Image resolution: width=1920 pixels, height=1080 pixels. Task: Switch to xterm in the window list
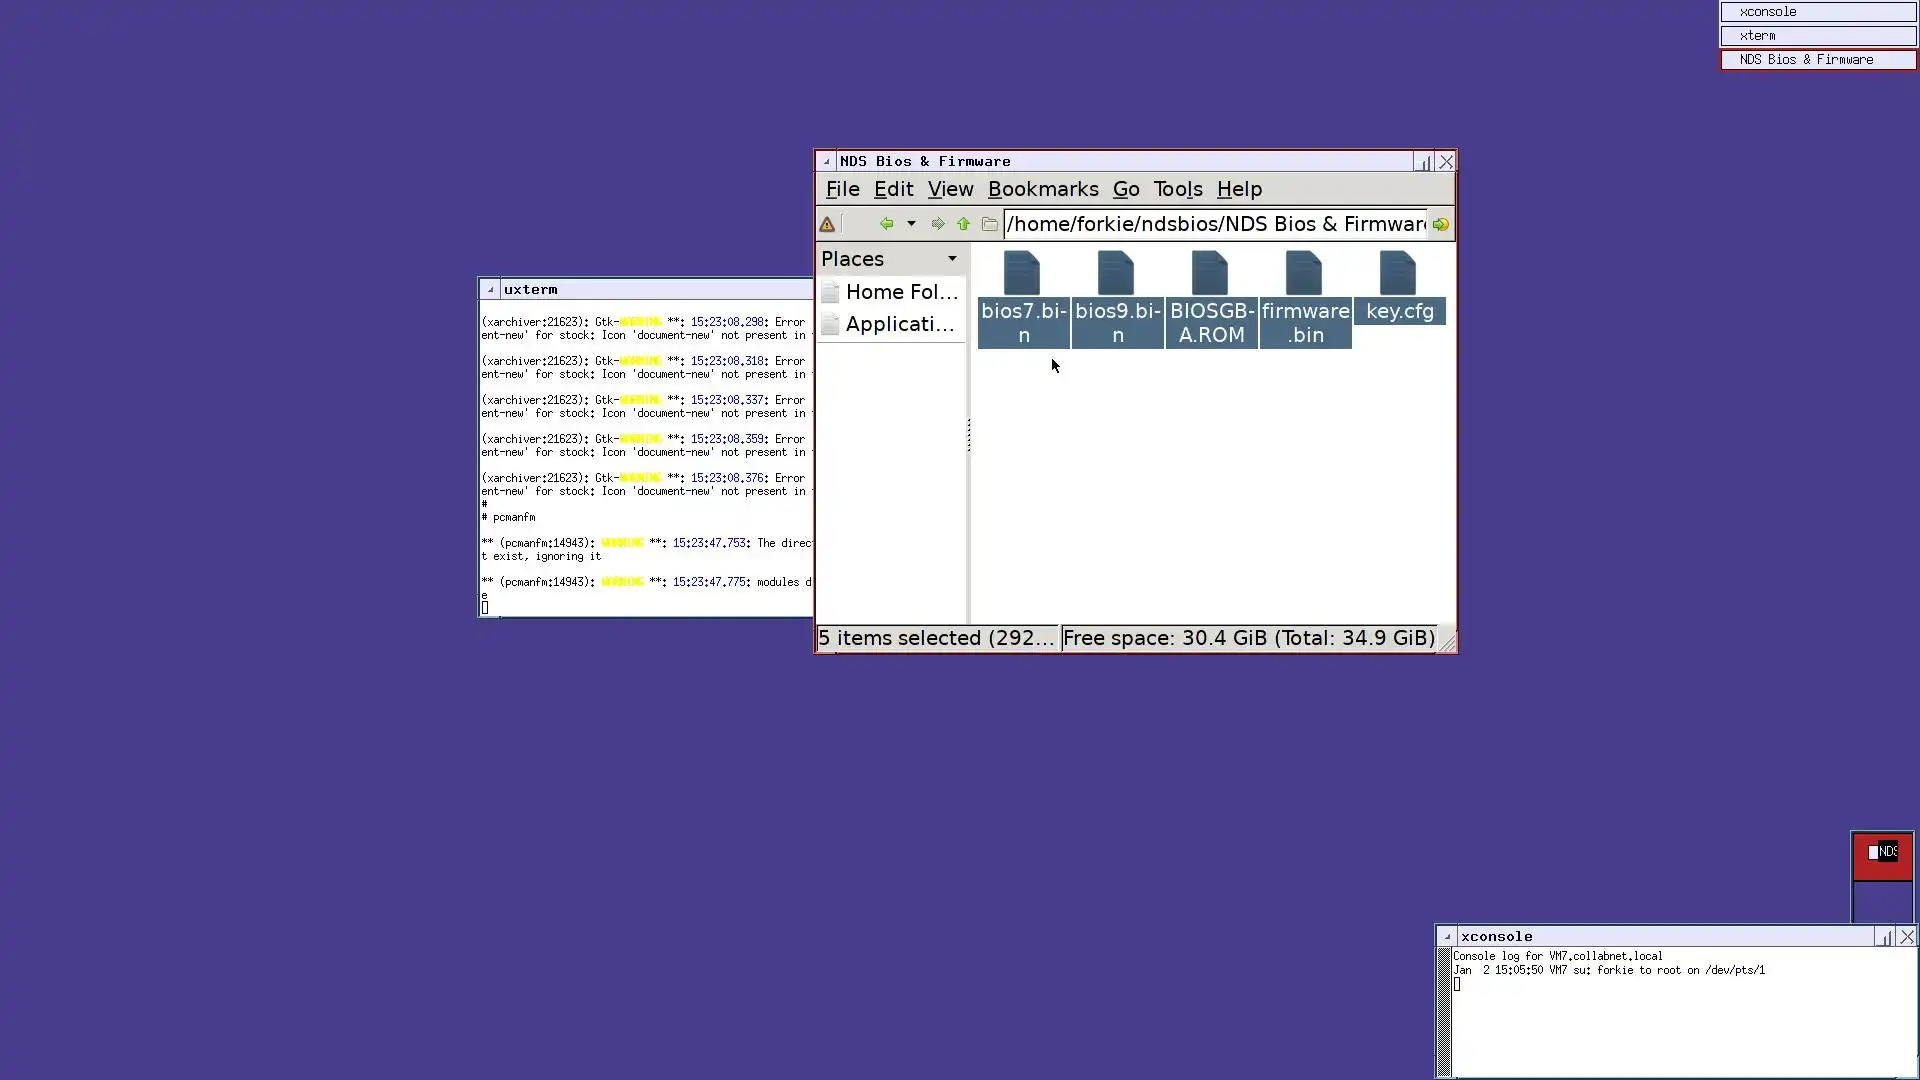click(1817, 36)
